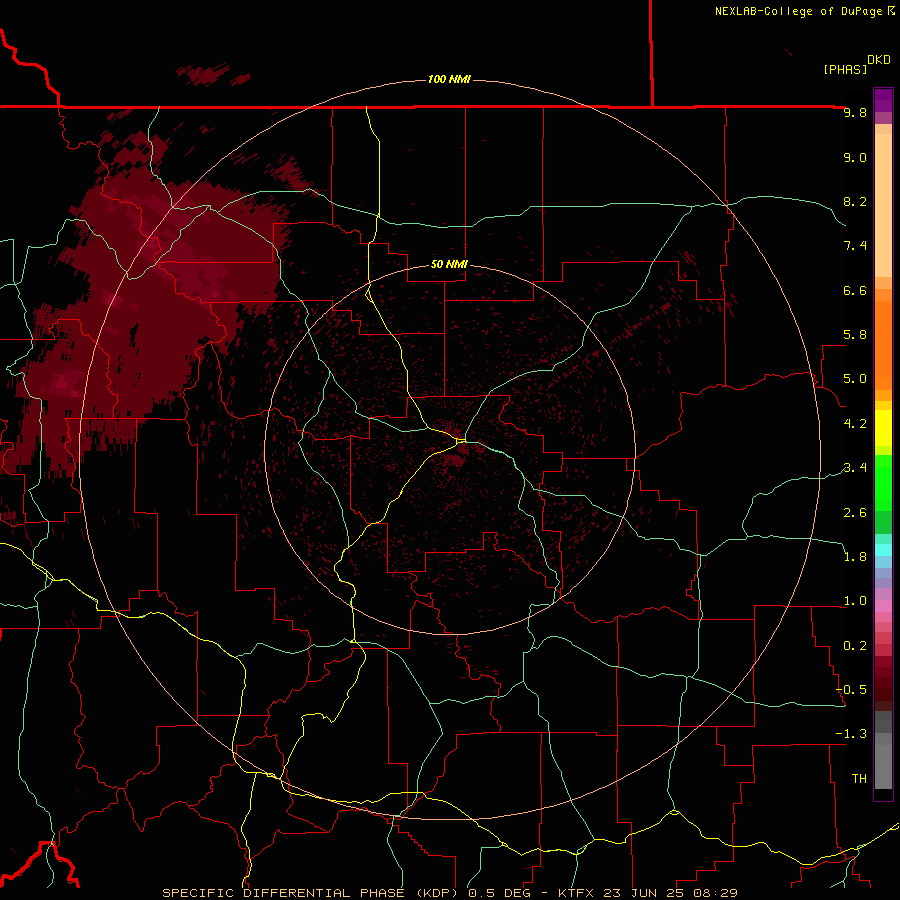Click the cyan color bar segment
The image size is (900, 900).
[883, 550]
